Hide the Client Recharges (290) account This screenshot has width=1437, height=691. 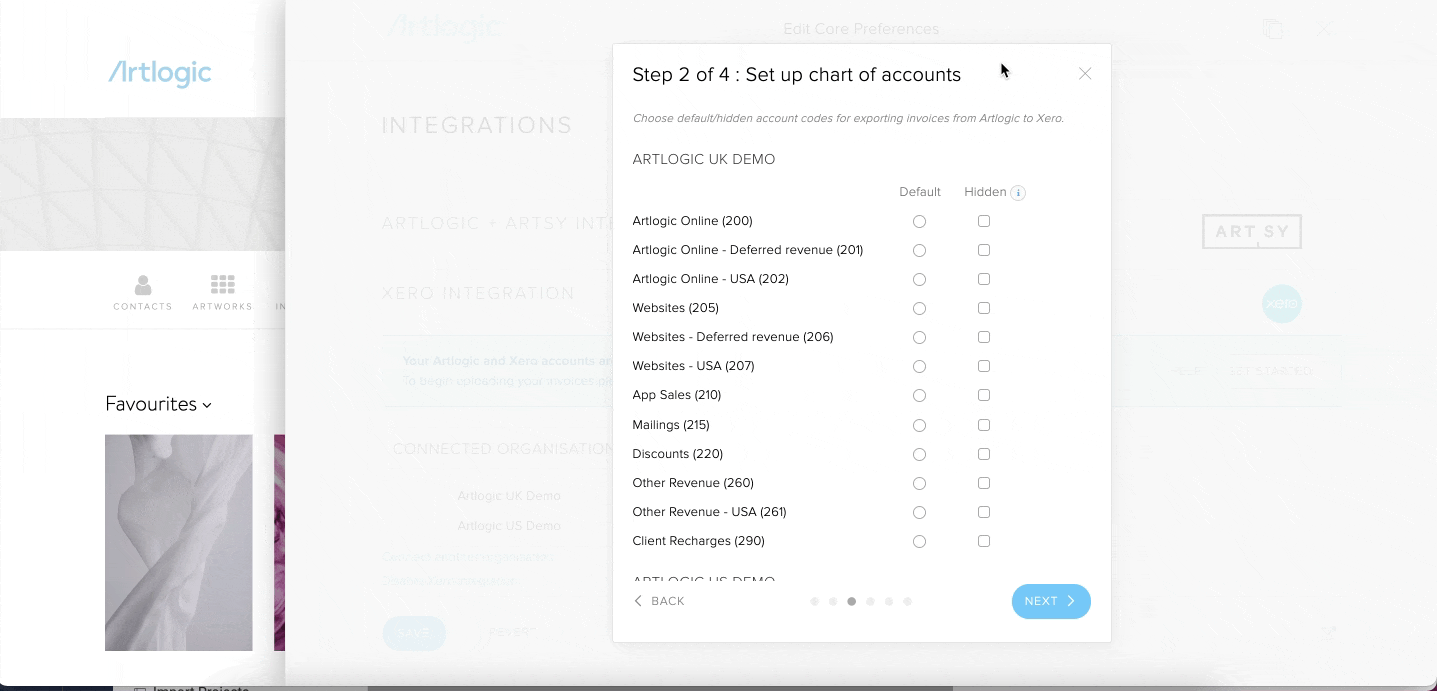point(984,541)
